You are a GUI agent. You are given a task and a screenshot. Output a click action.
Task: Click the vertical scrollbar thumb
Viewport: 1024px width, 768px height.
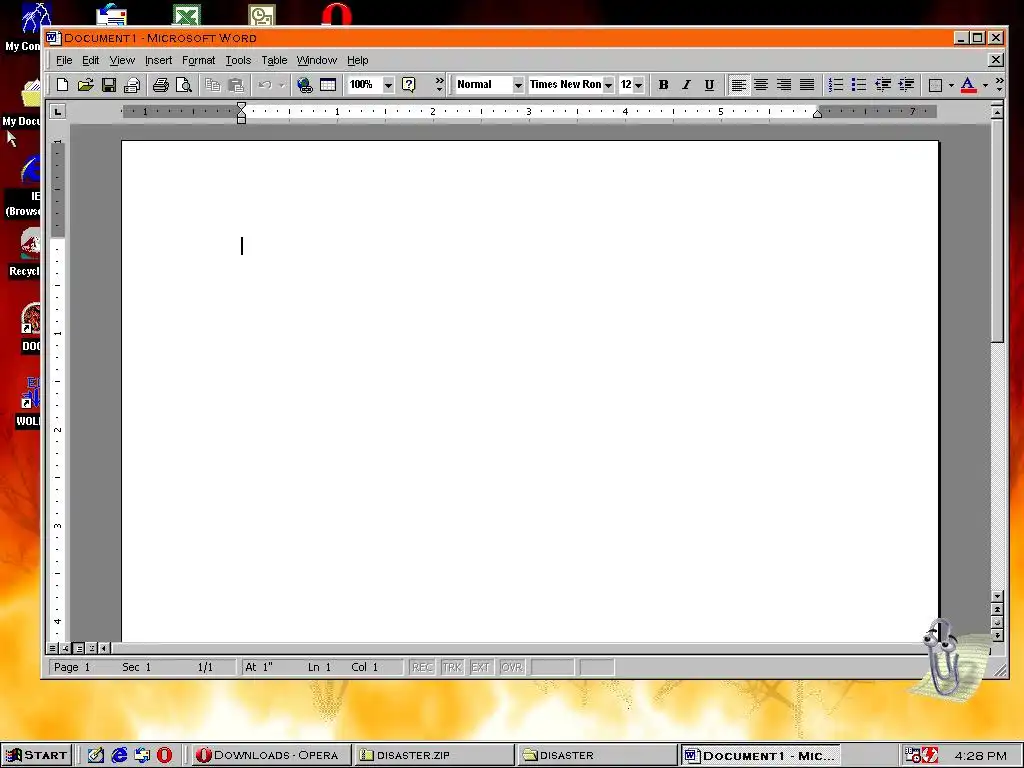[997, 230]
